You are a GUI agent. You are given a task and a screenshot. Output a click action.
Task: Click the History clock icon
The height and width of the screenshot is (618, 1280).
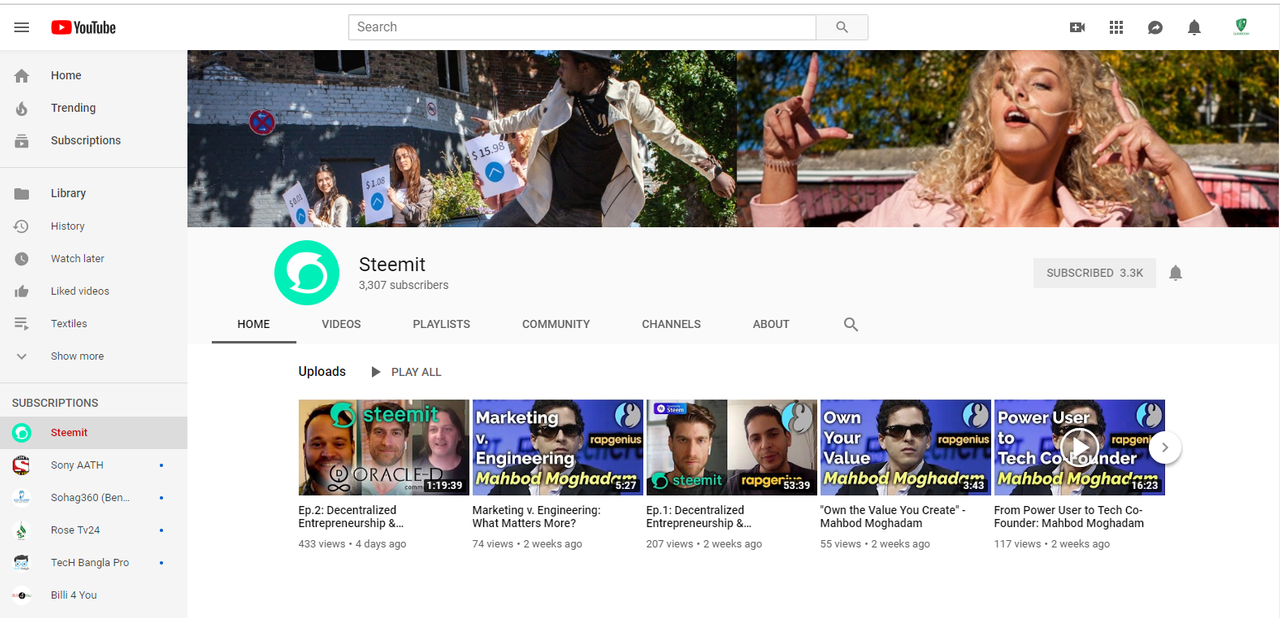click(x=21, y=227)
